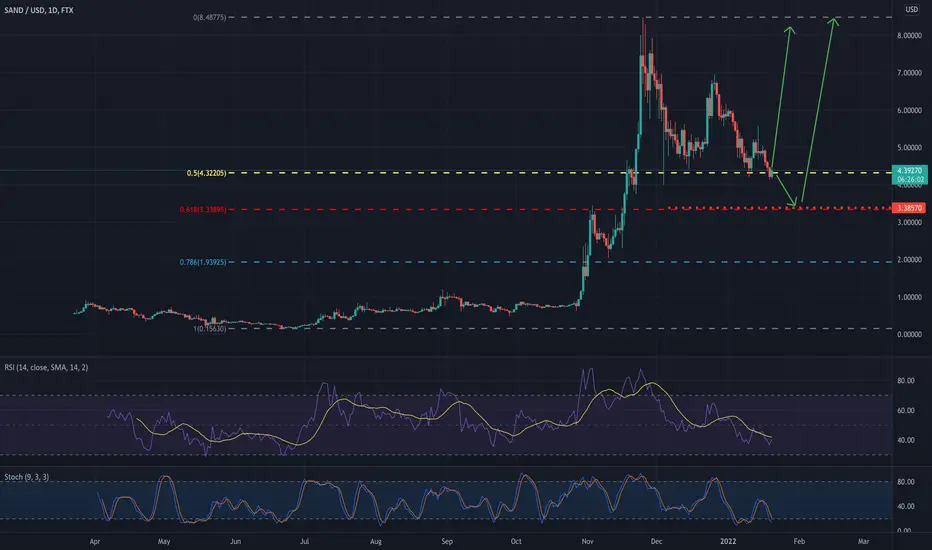Click 40.00 on the RSI pane axis
Viewport: 932px width, 550px height.
pyautogui.click(x=906, y=440)
